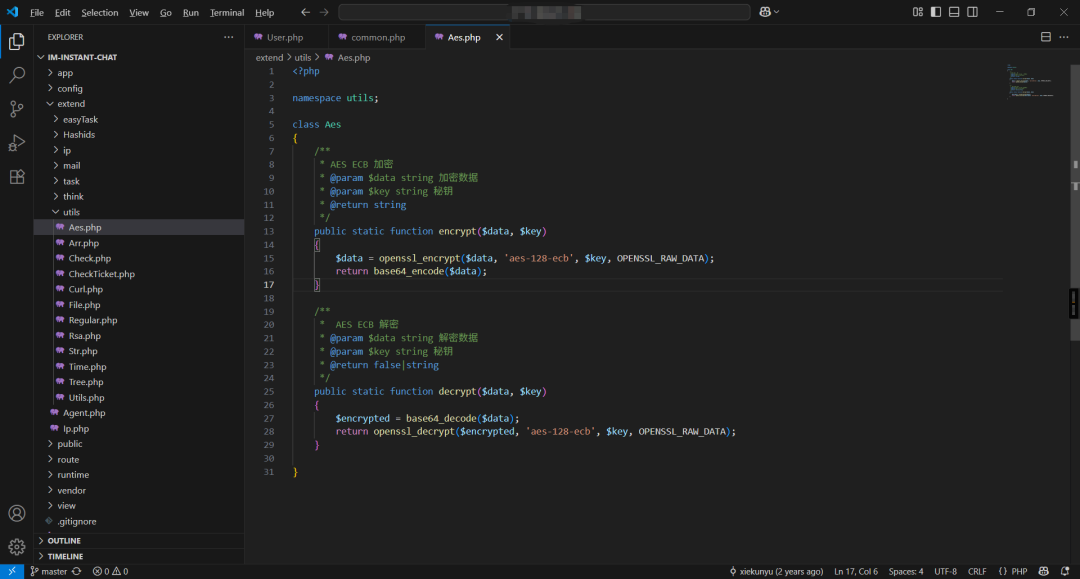Viewport: 1080px width, 579px height.
Task: Open the Manage gear icon
Action: pos(17,547)
